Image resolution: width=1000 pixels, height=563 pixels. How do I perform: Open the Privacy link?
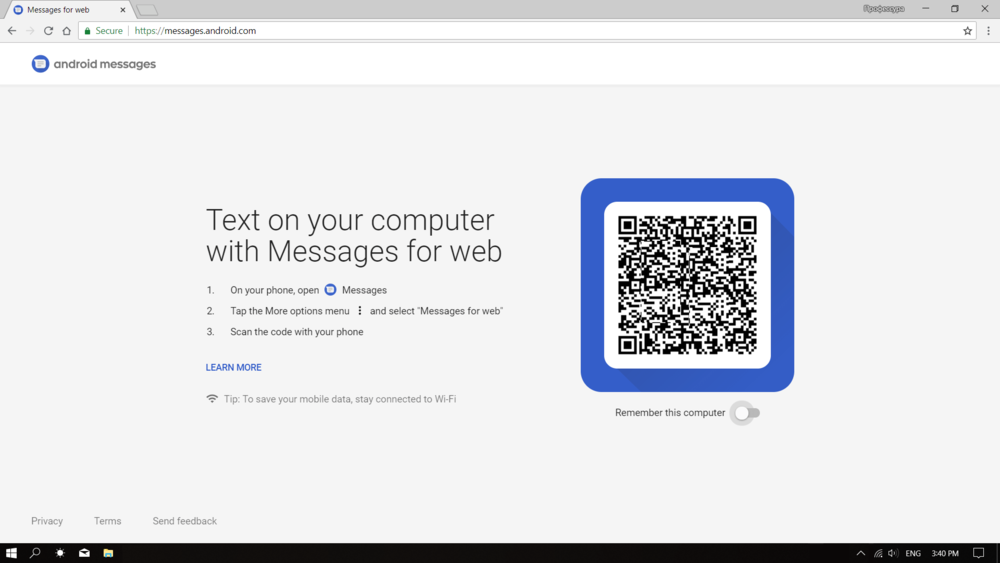47,521
